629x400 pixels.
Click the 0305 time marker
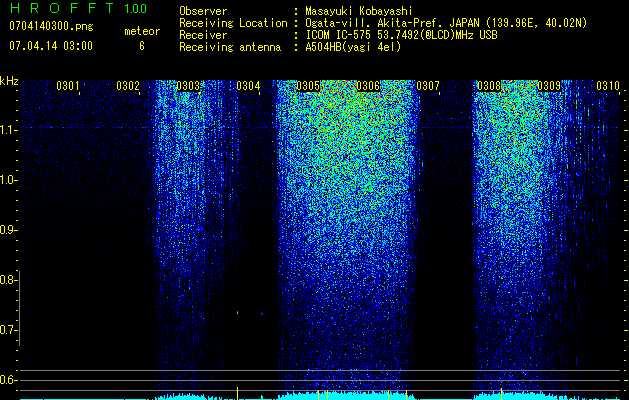[308, 86]
